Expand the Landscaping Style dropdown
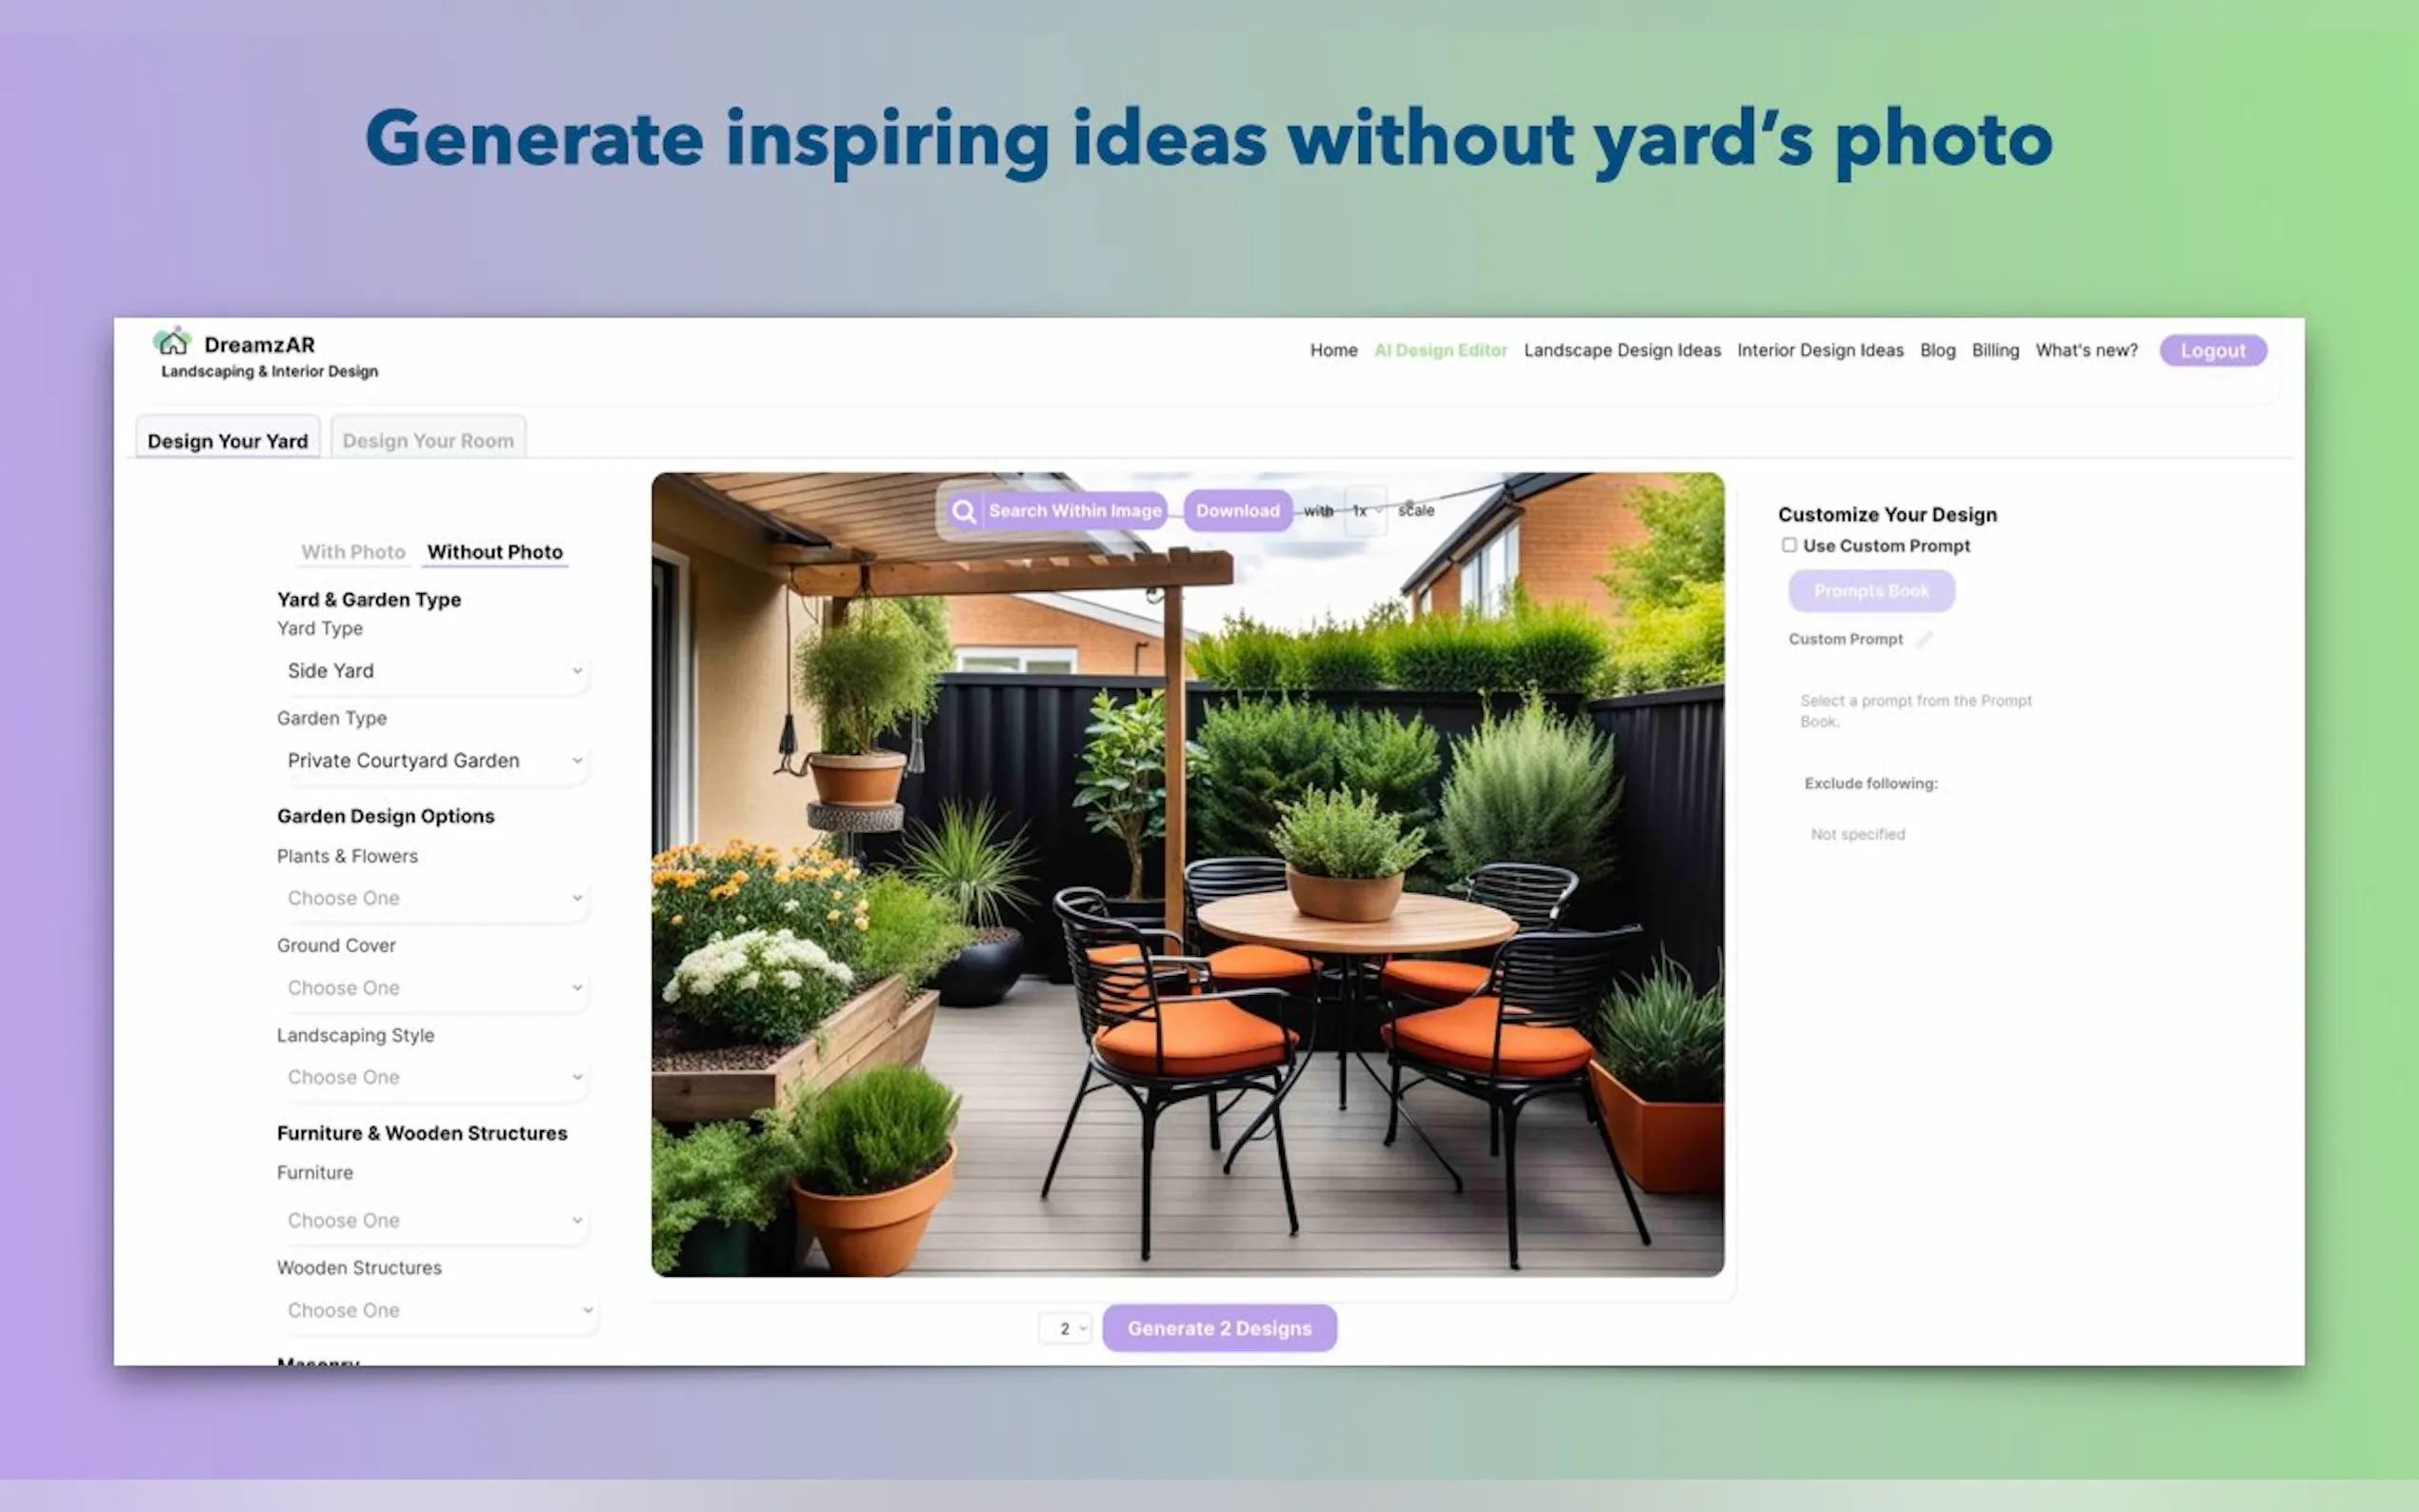 (432, 1077)
